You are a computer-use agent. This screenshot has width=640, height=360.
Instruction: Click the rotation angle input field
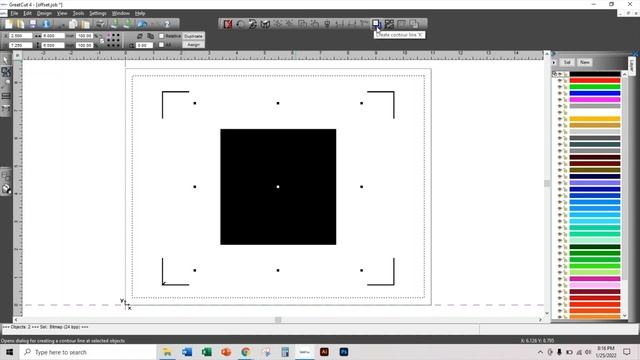coord(144,45)
